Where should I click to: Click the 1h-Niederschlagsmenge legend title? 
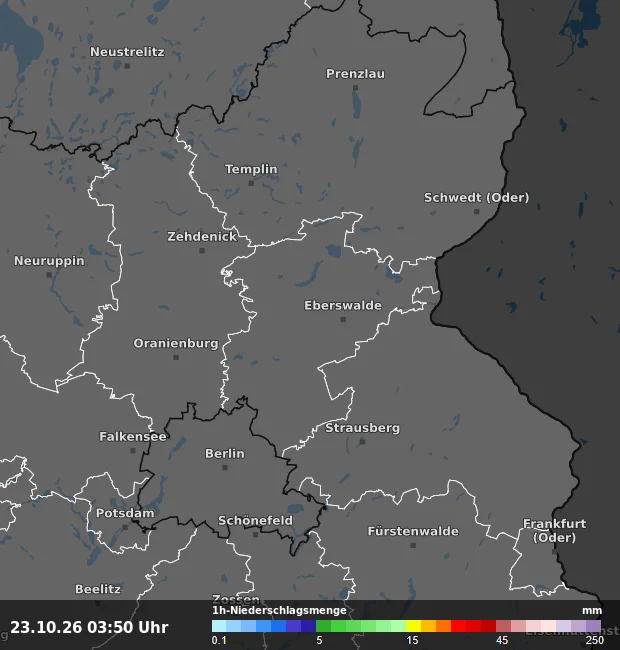click(x=279, y=610)
